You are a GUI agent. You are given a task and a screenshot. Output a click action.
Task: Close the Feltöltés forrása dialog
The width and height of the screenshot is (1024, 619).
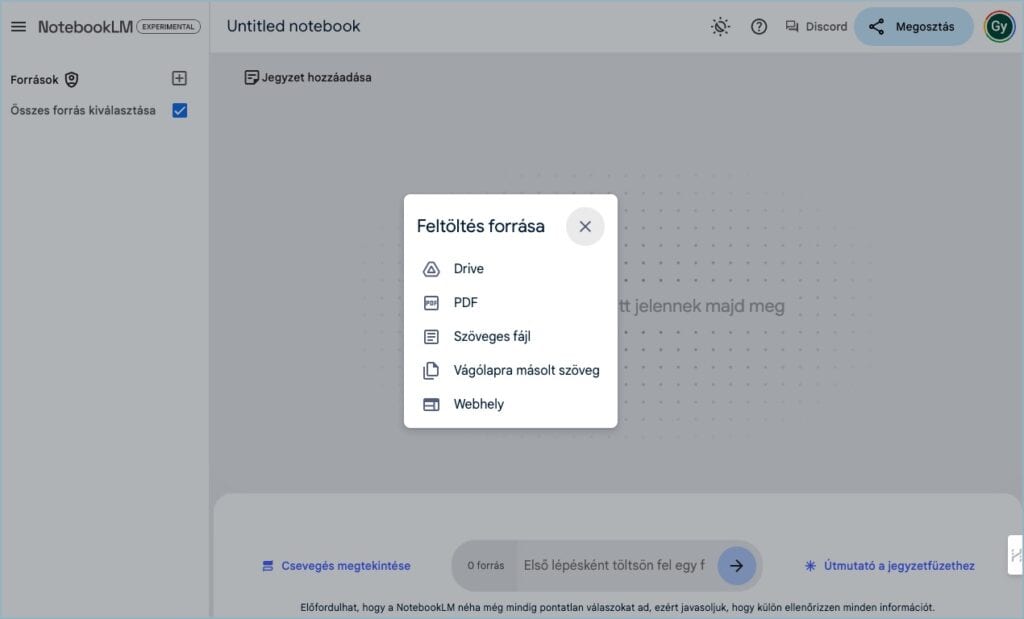coord(585,227)
